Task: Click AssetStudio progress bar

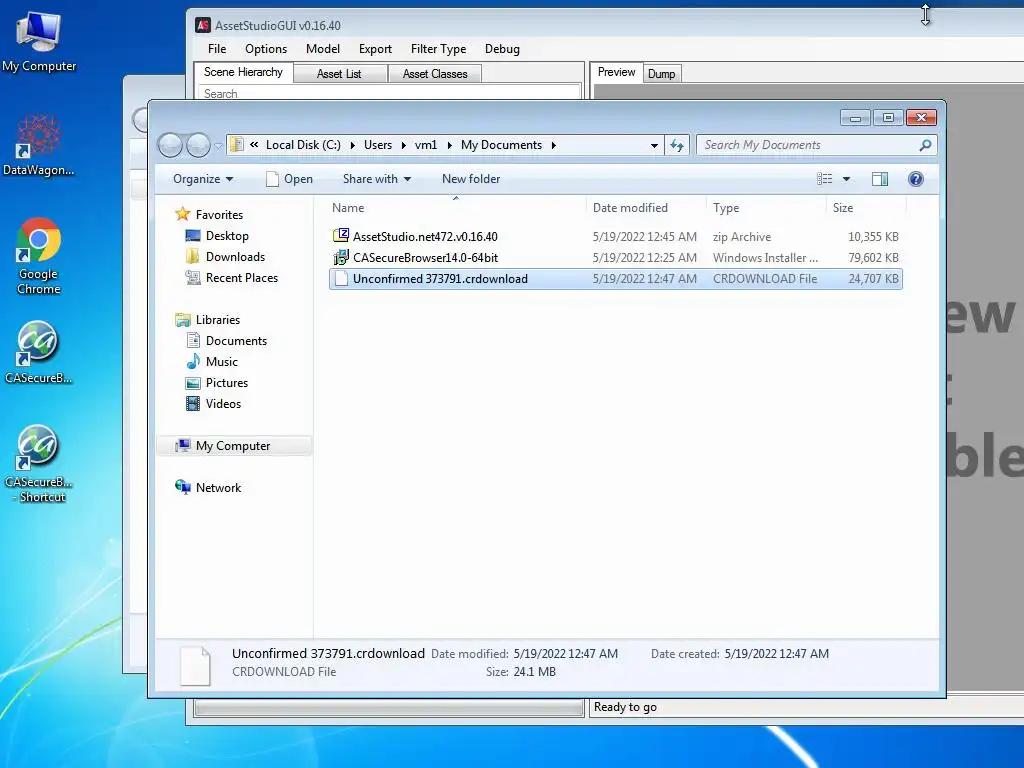Action: click(389, 708)
